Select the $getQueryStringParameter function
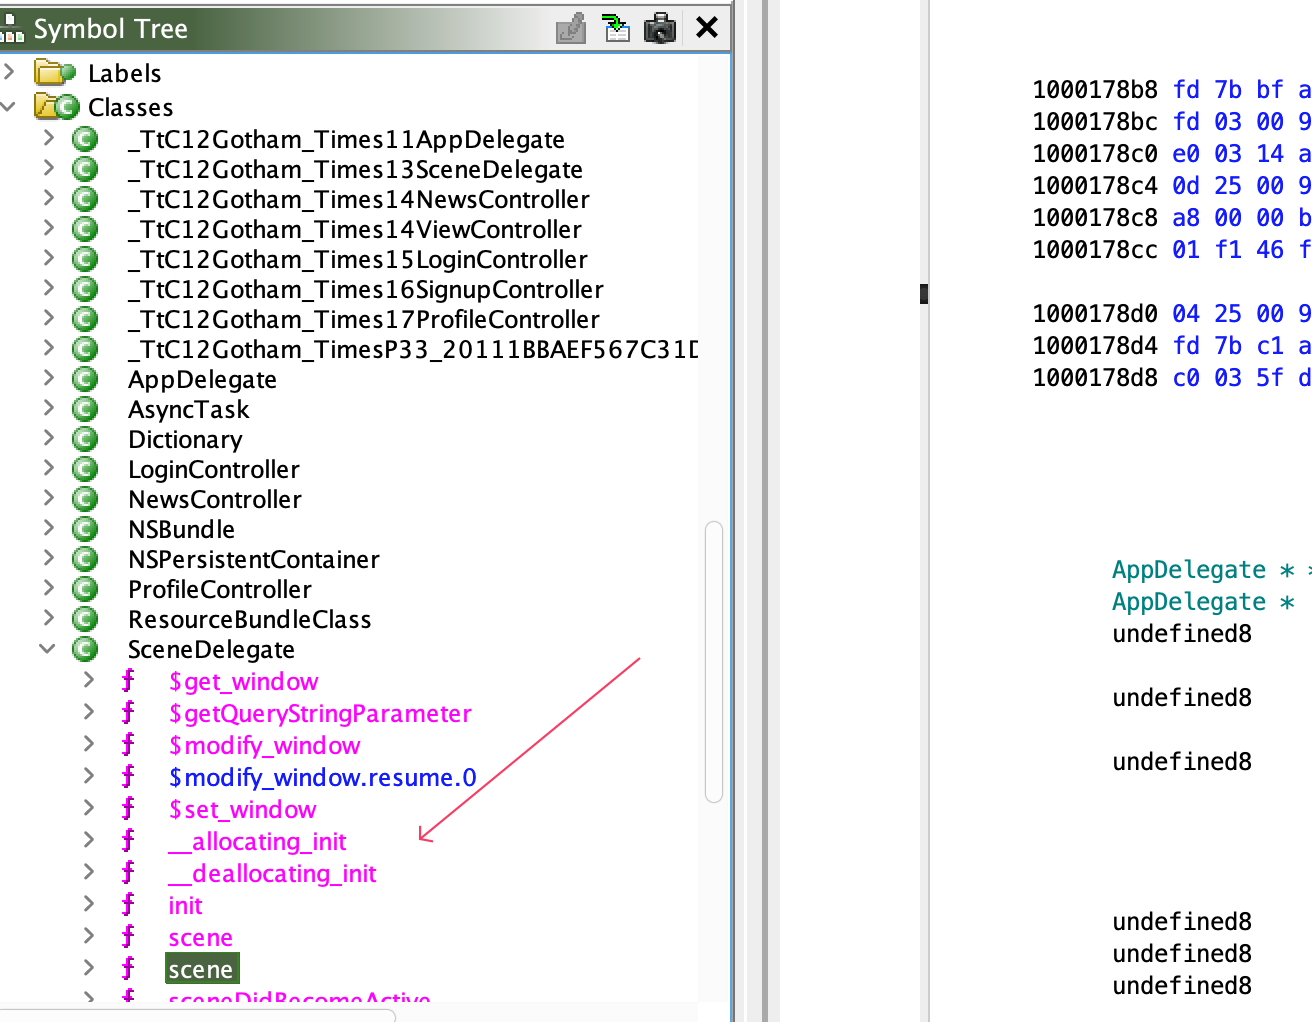This screenshot has width=1312, height=1022. [x=320, y=714]
